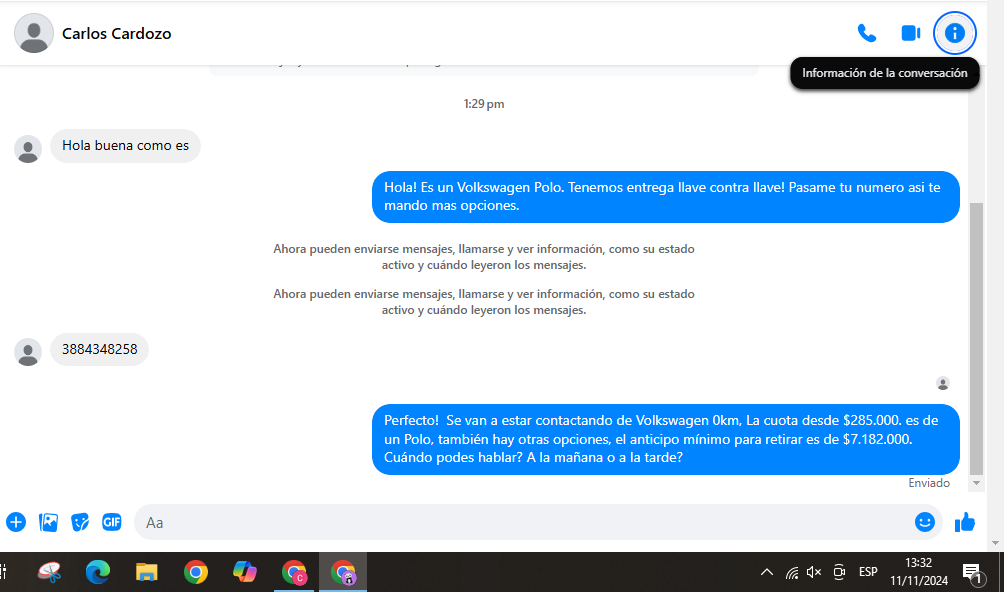The height and width of the screenshot is (592, 1004).
Task: Attach a photo with the image icon
Action: click(x=48, y=522)
